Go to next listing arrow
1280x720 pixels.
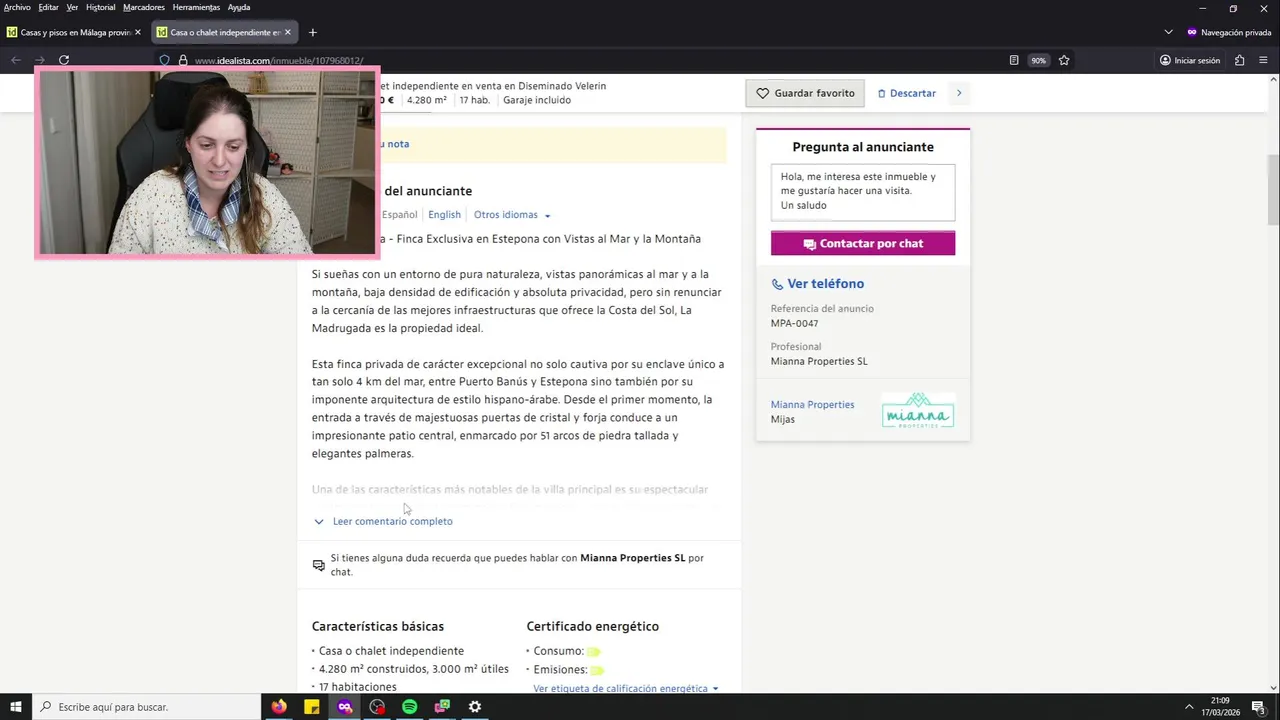[959, 93]
